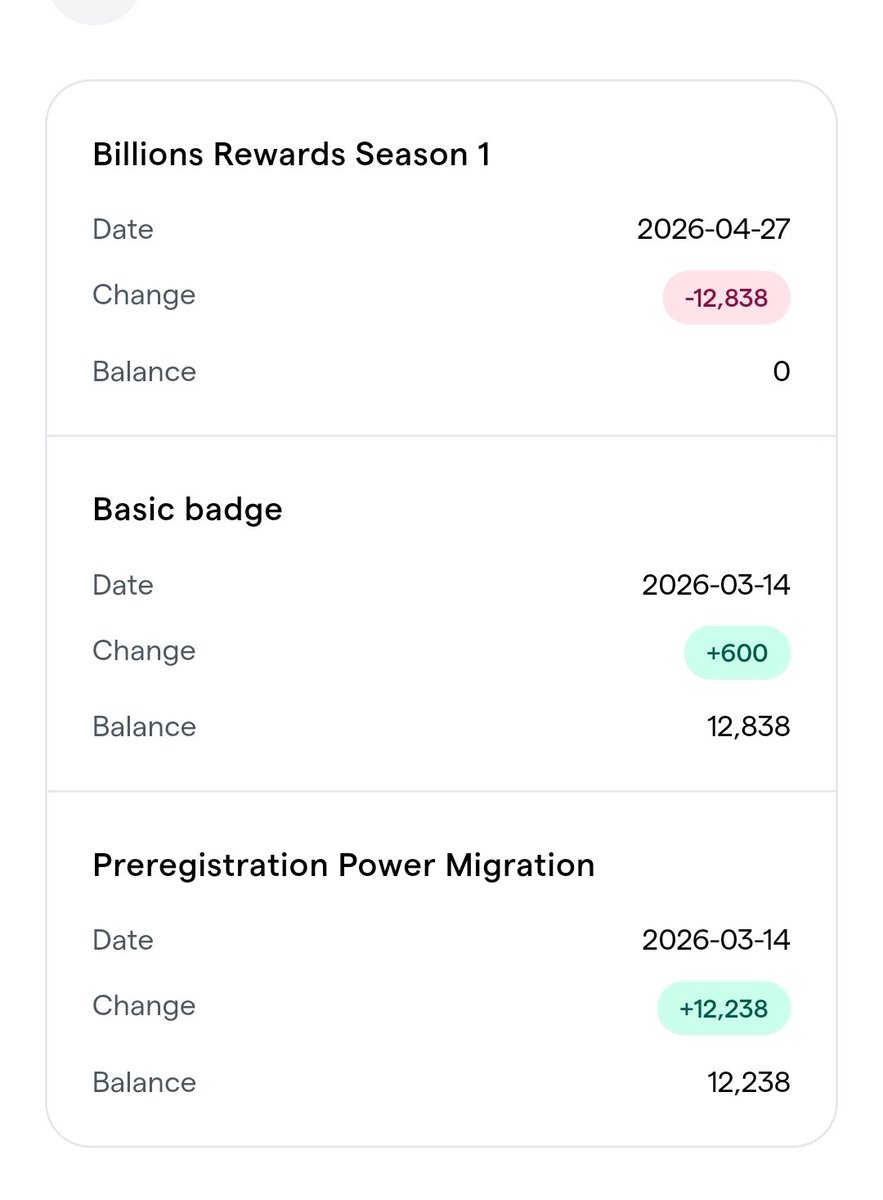Select the date 2026-04-27
The image size is (883, 1200).
713,230
